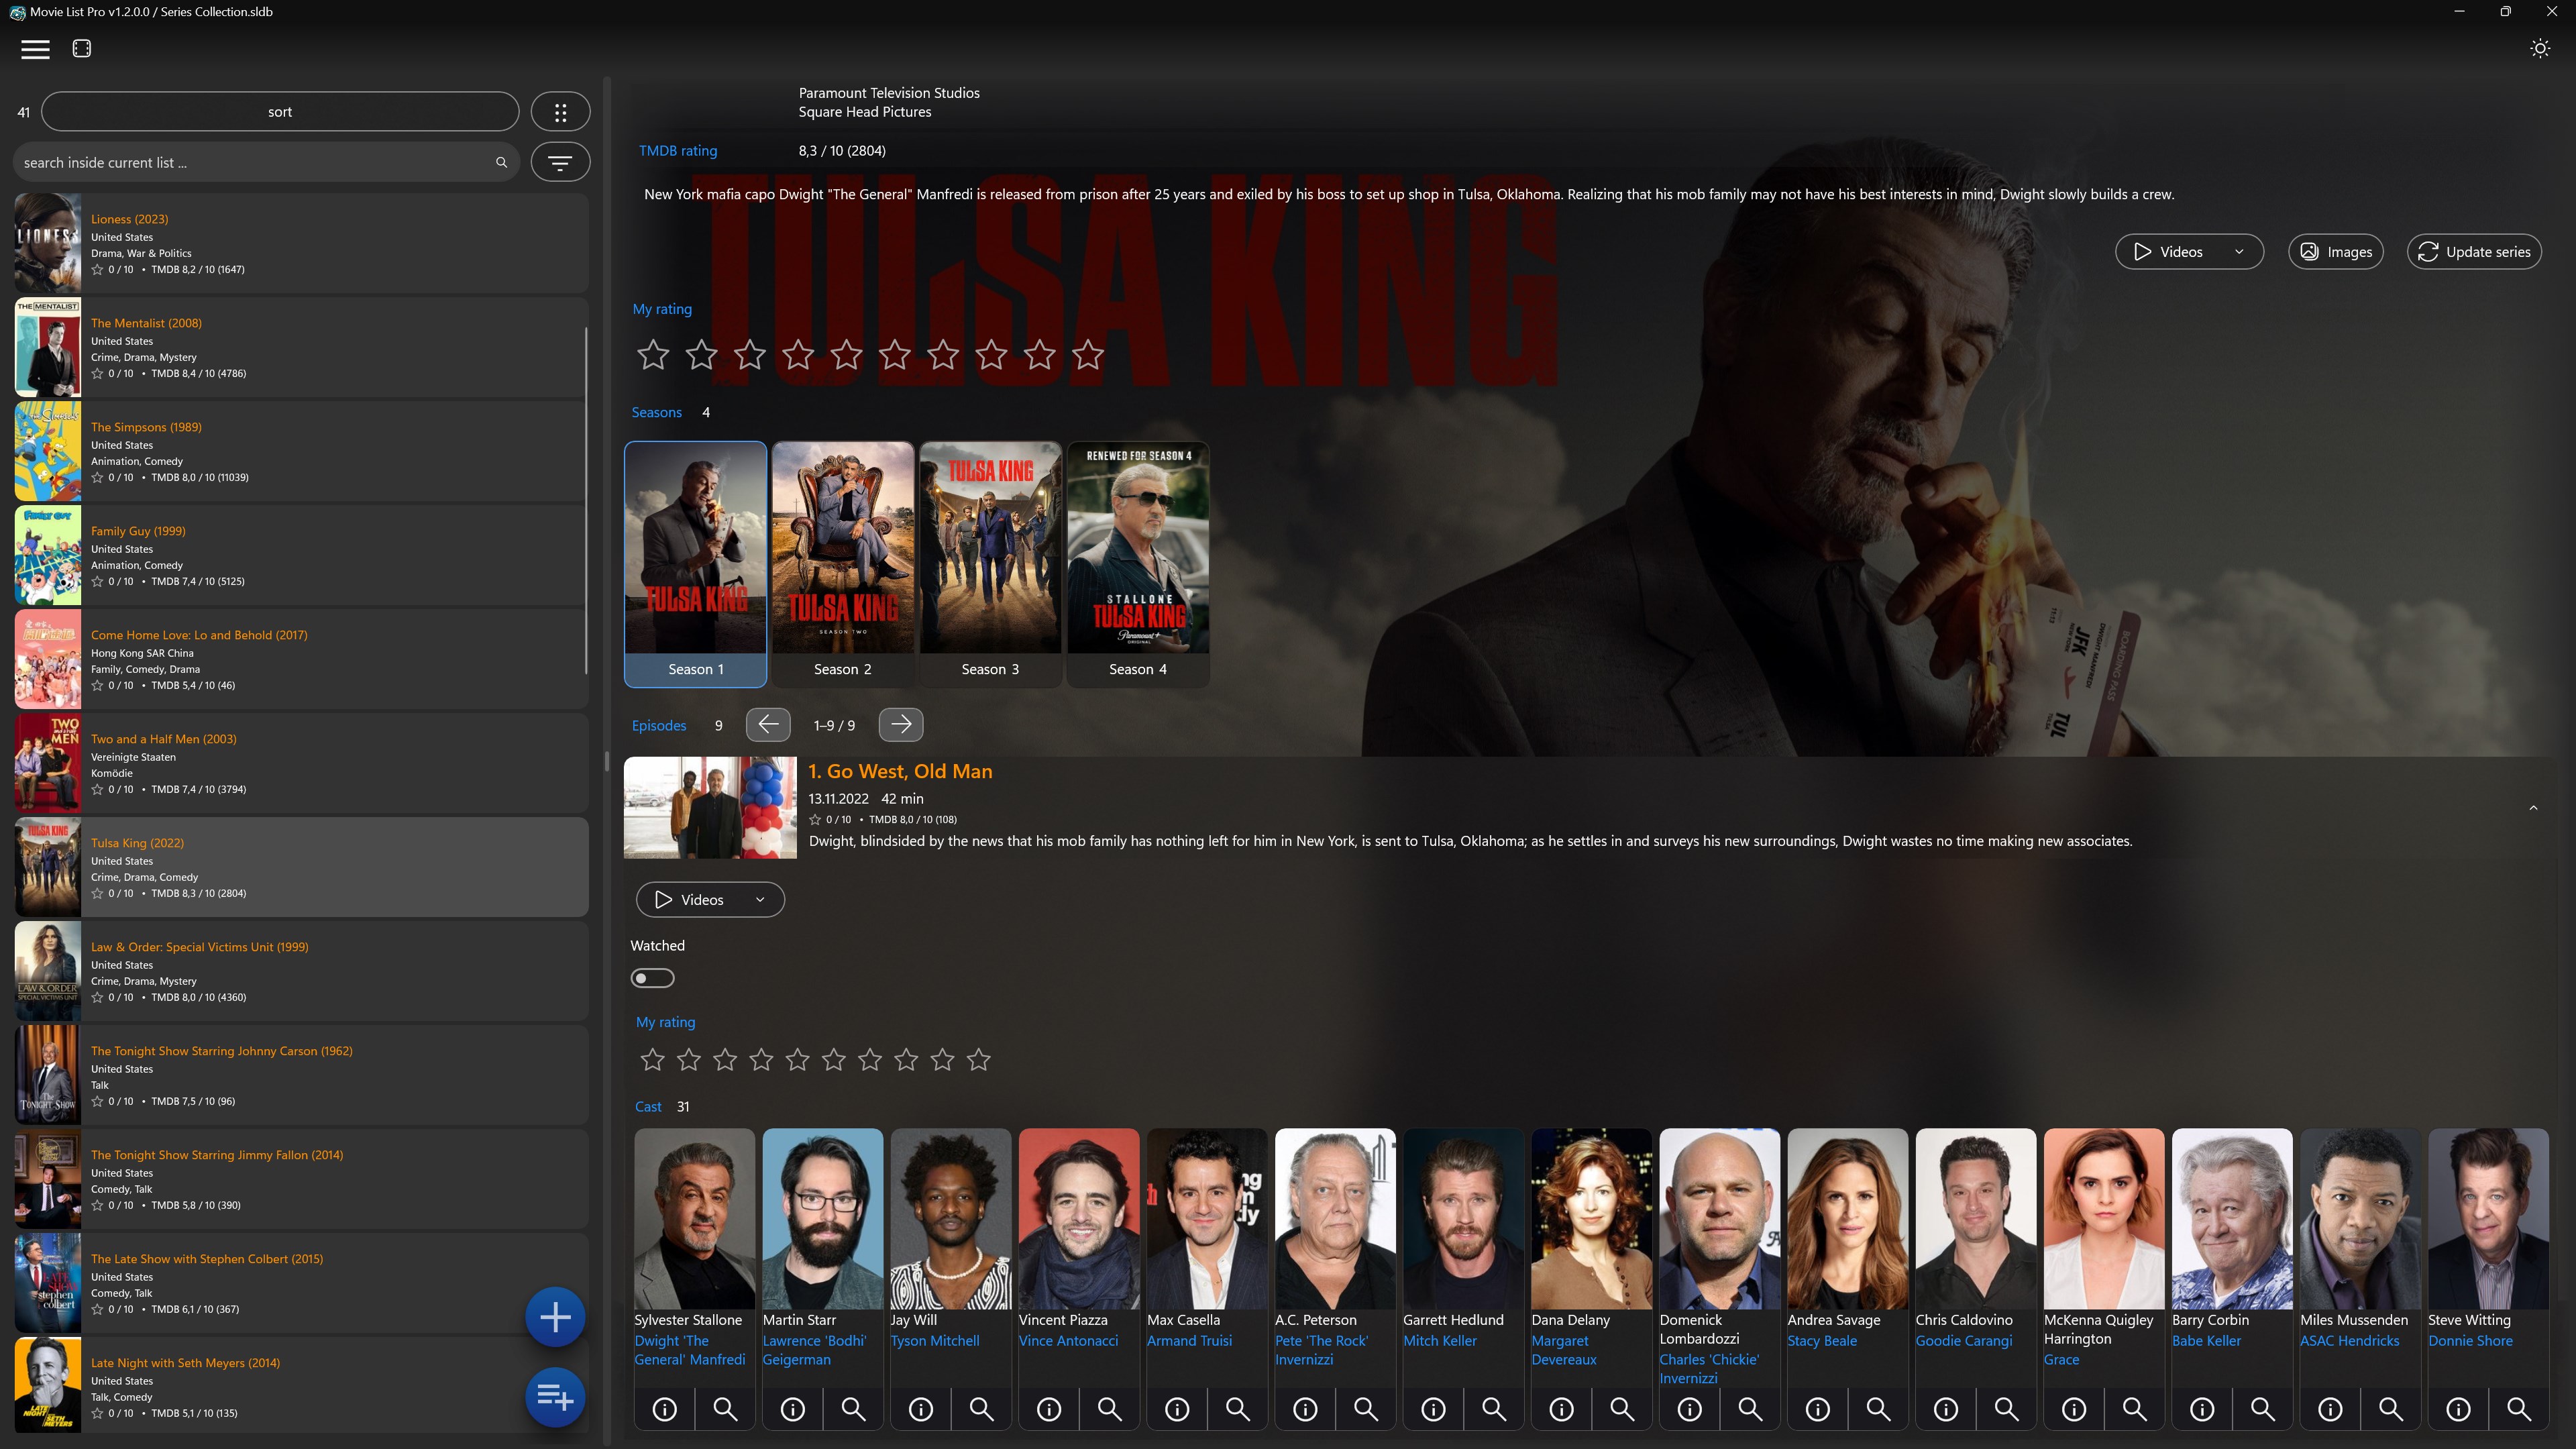Rate the series one star
The width and height of the screenshot is (2576, 1449).
[653, 354]
